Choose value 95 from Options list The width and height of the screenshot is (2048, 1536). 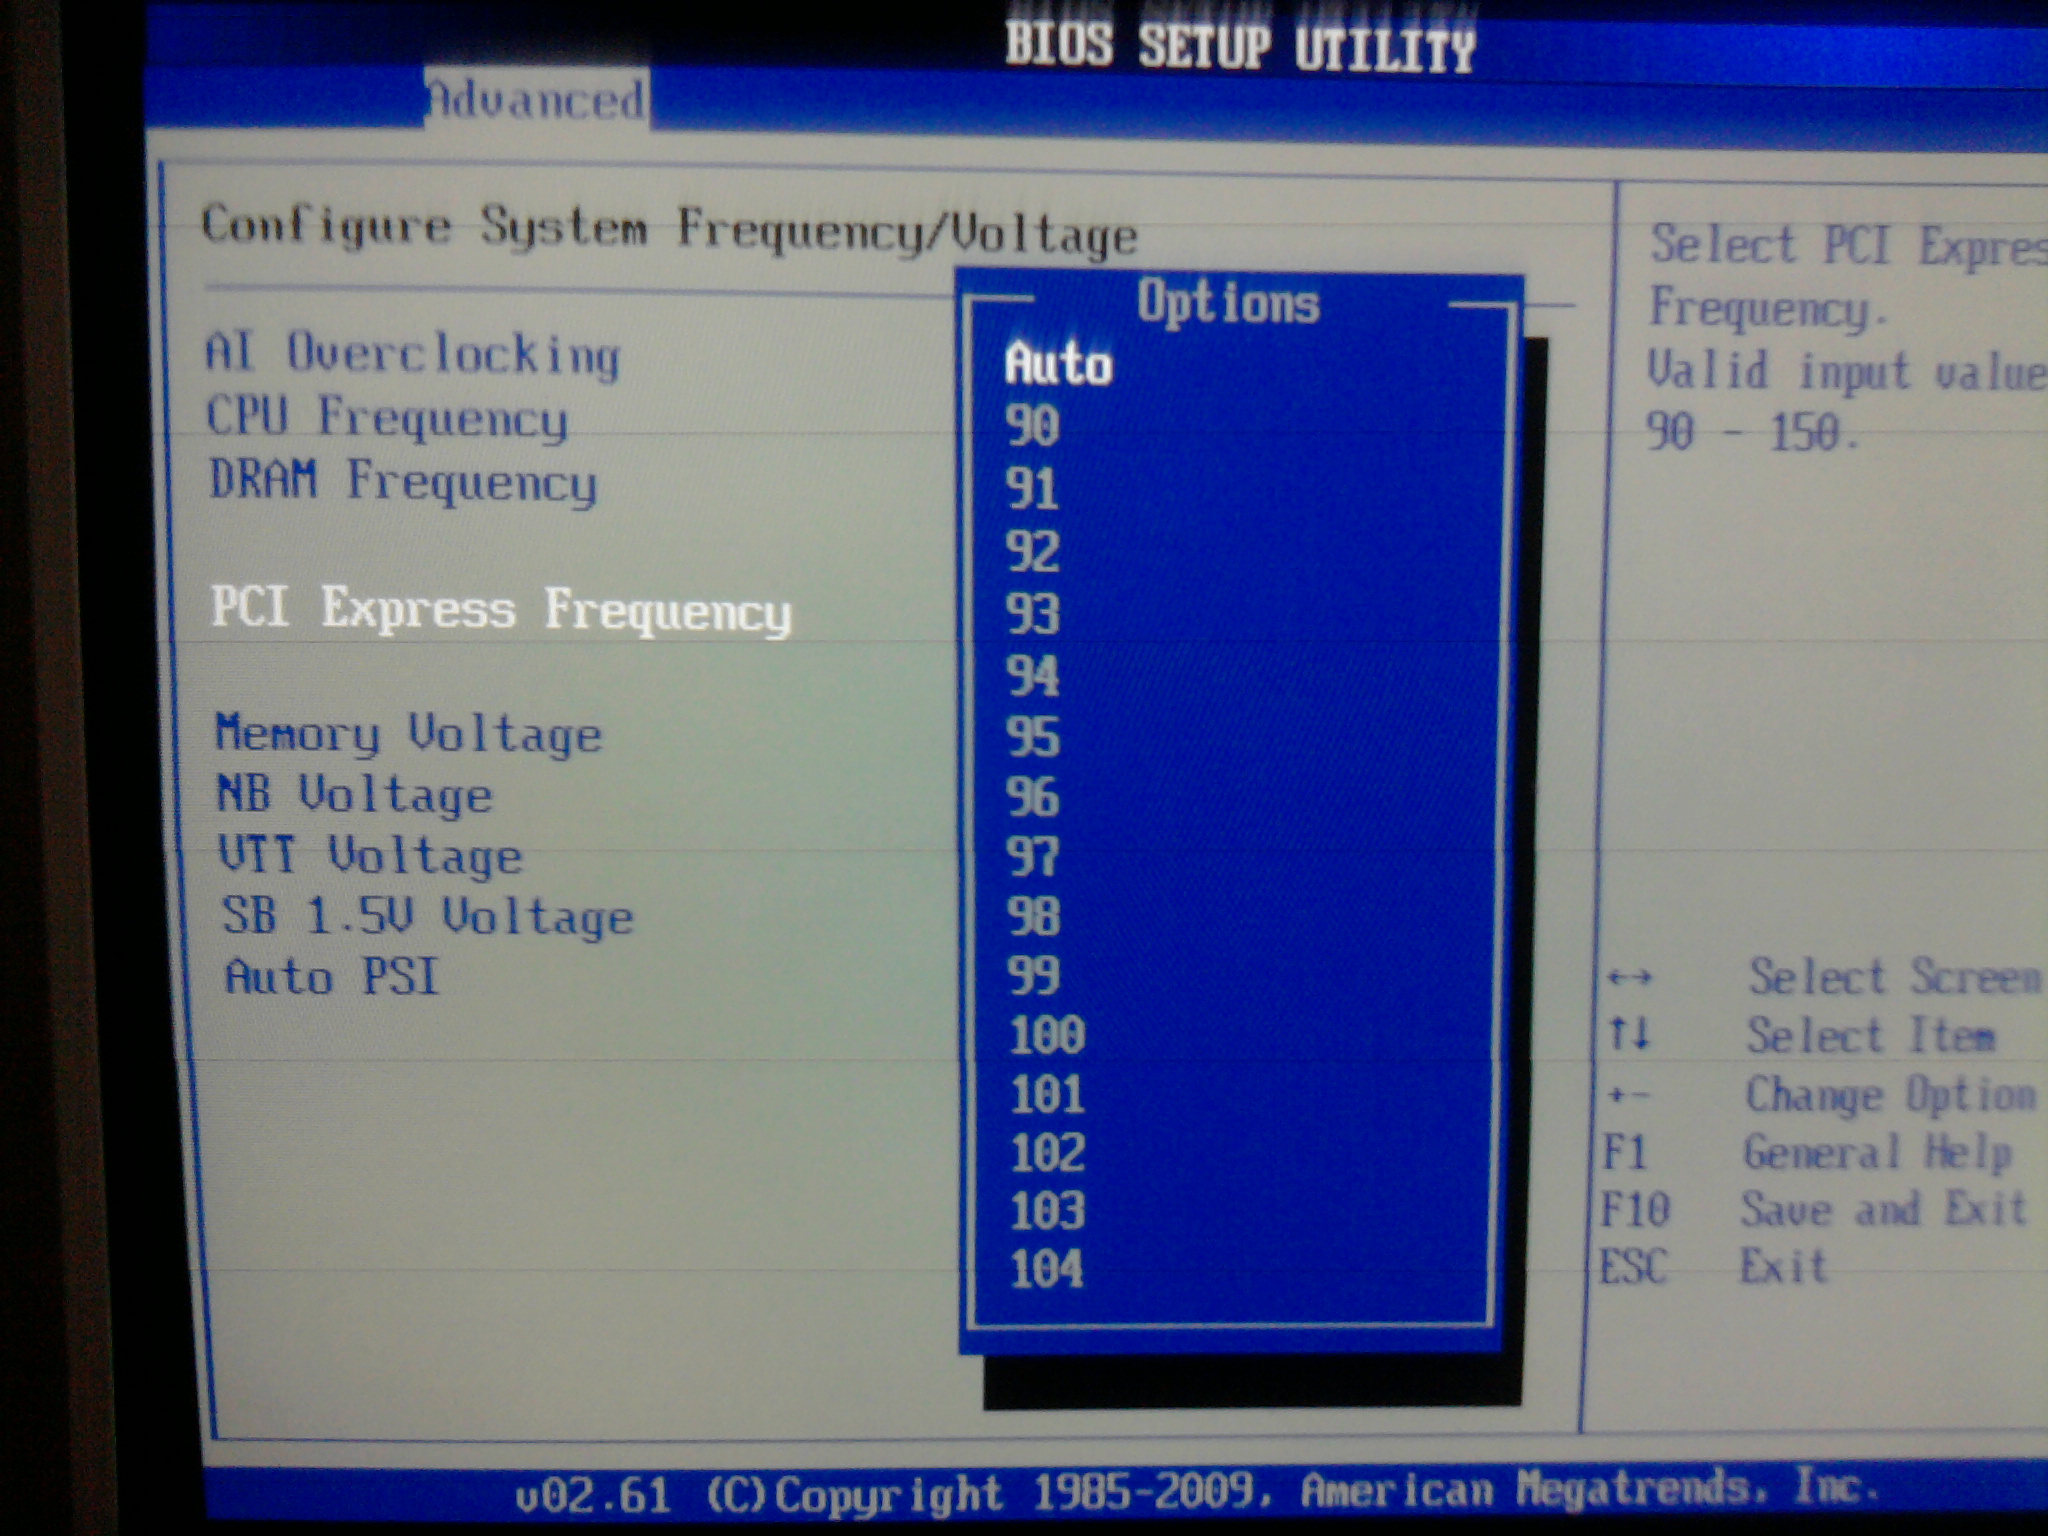1032,737
